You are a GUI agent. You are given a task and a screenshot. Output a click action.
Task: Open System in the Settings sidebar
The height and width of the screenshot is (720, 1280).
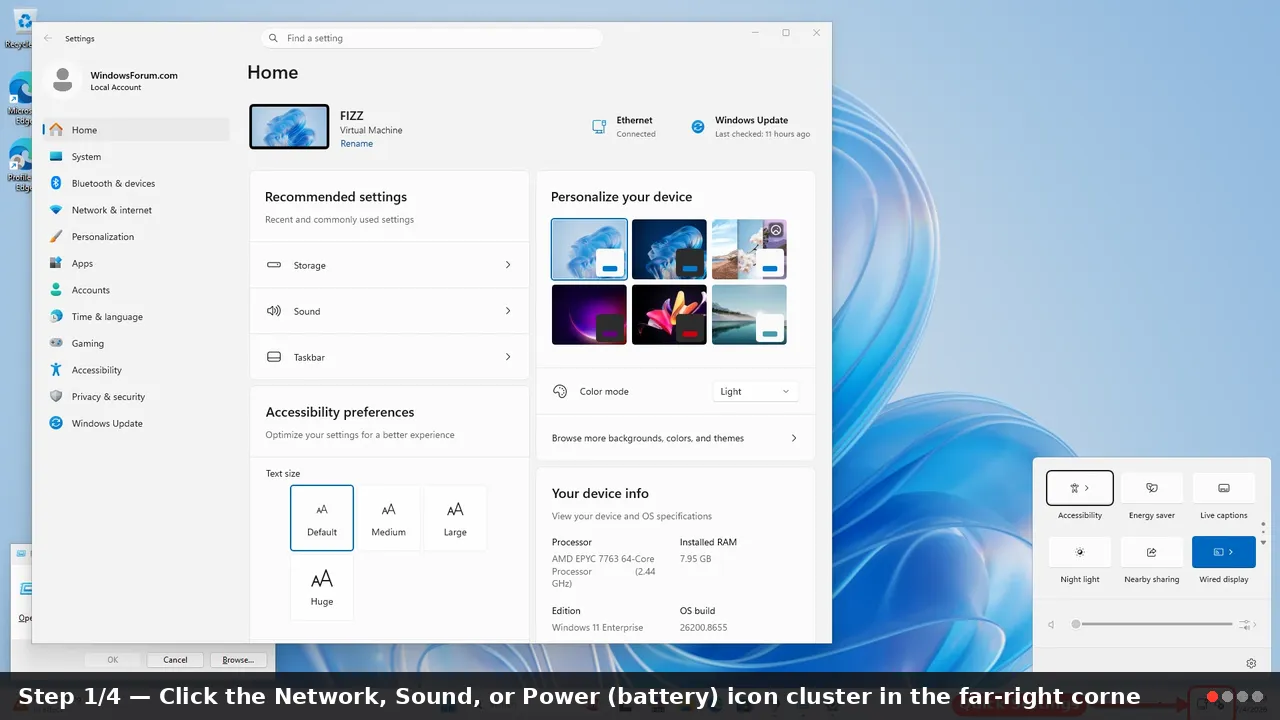[137, 157]
